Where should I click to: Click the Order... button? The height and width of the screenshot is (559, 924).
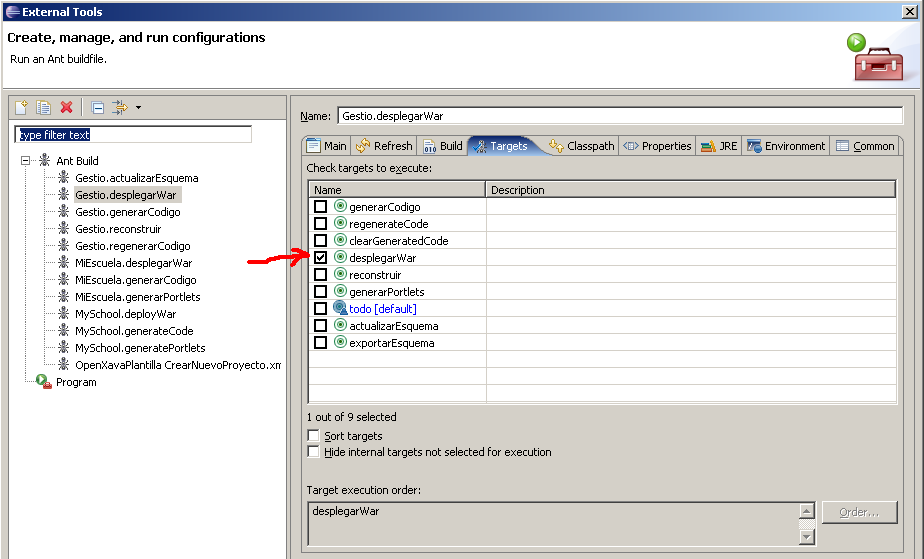coord(859,512)
